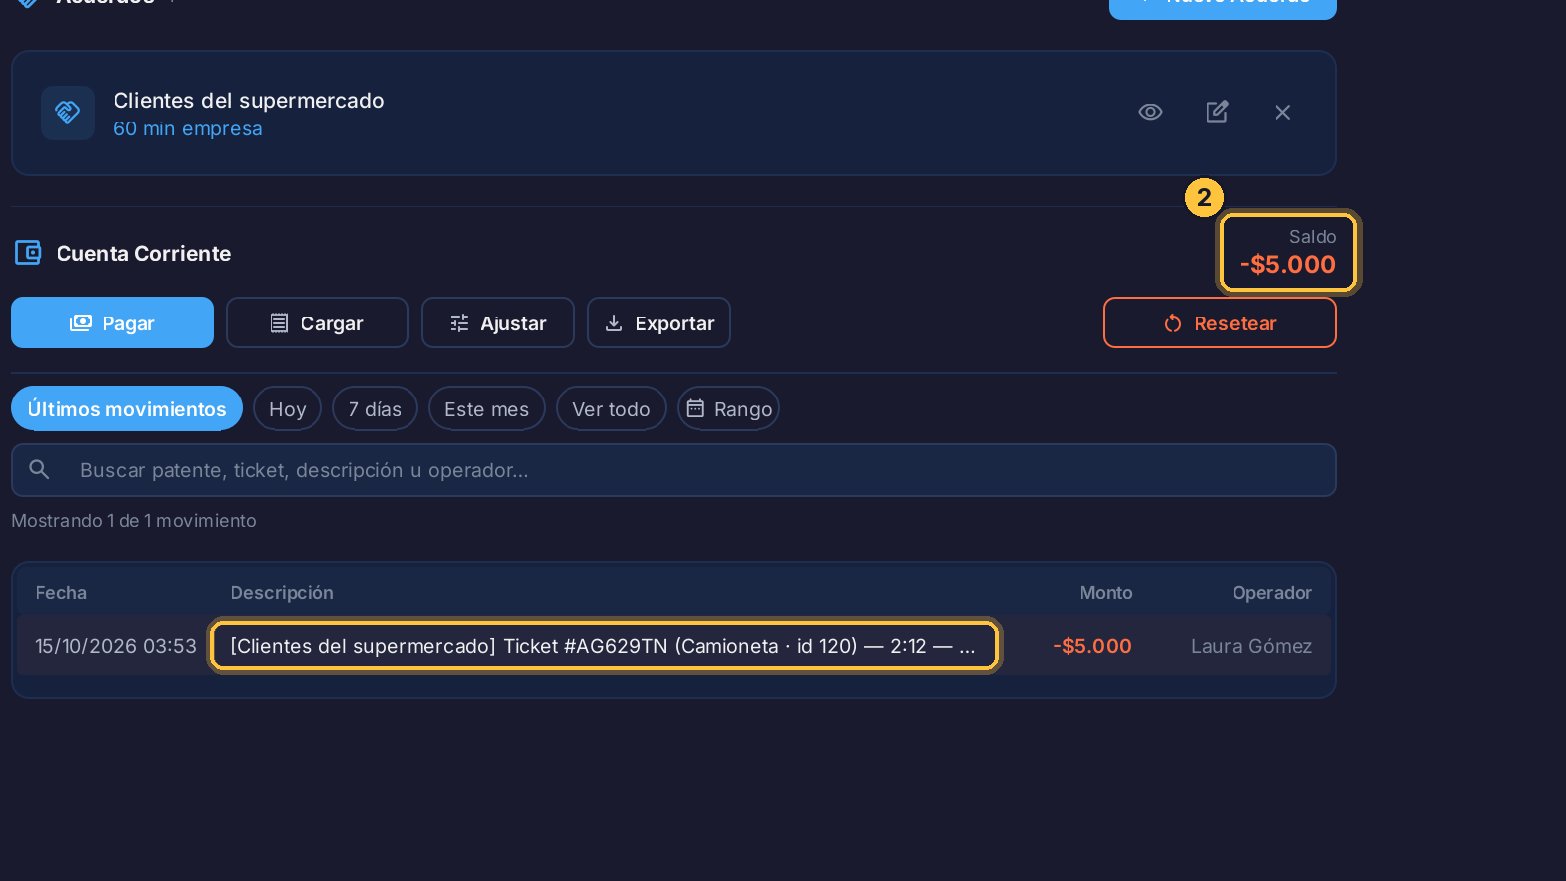Open the Ticket #AG629TN movement description
Viewport: 1566px width, 881px height.
coord(604,646)
